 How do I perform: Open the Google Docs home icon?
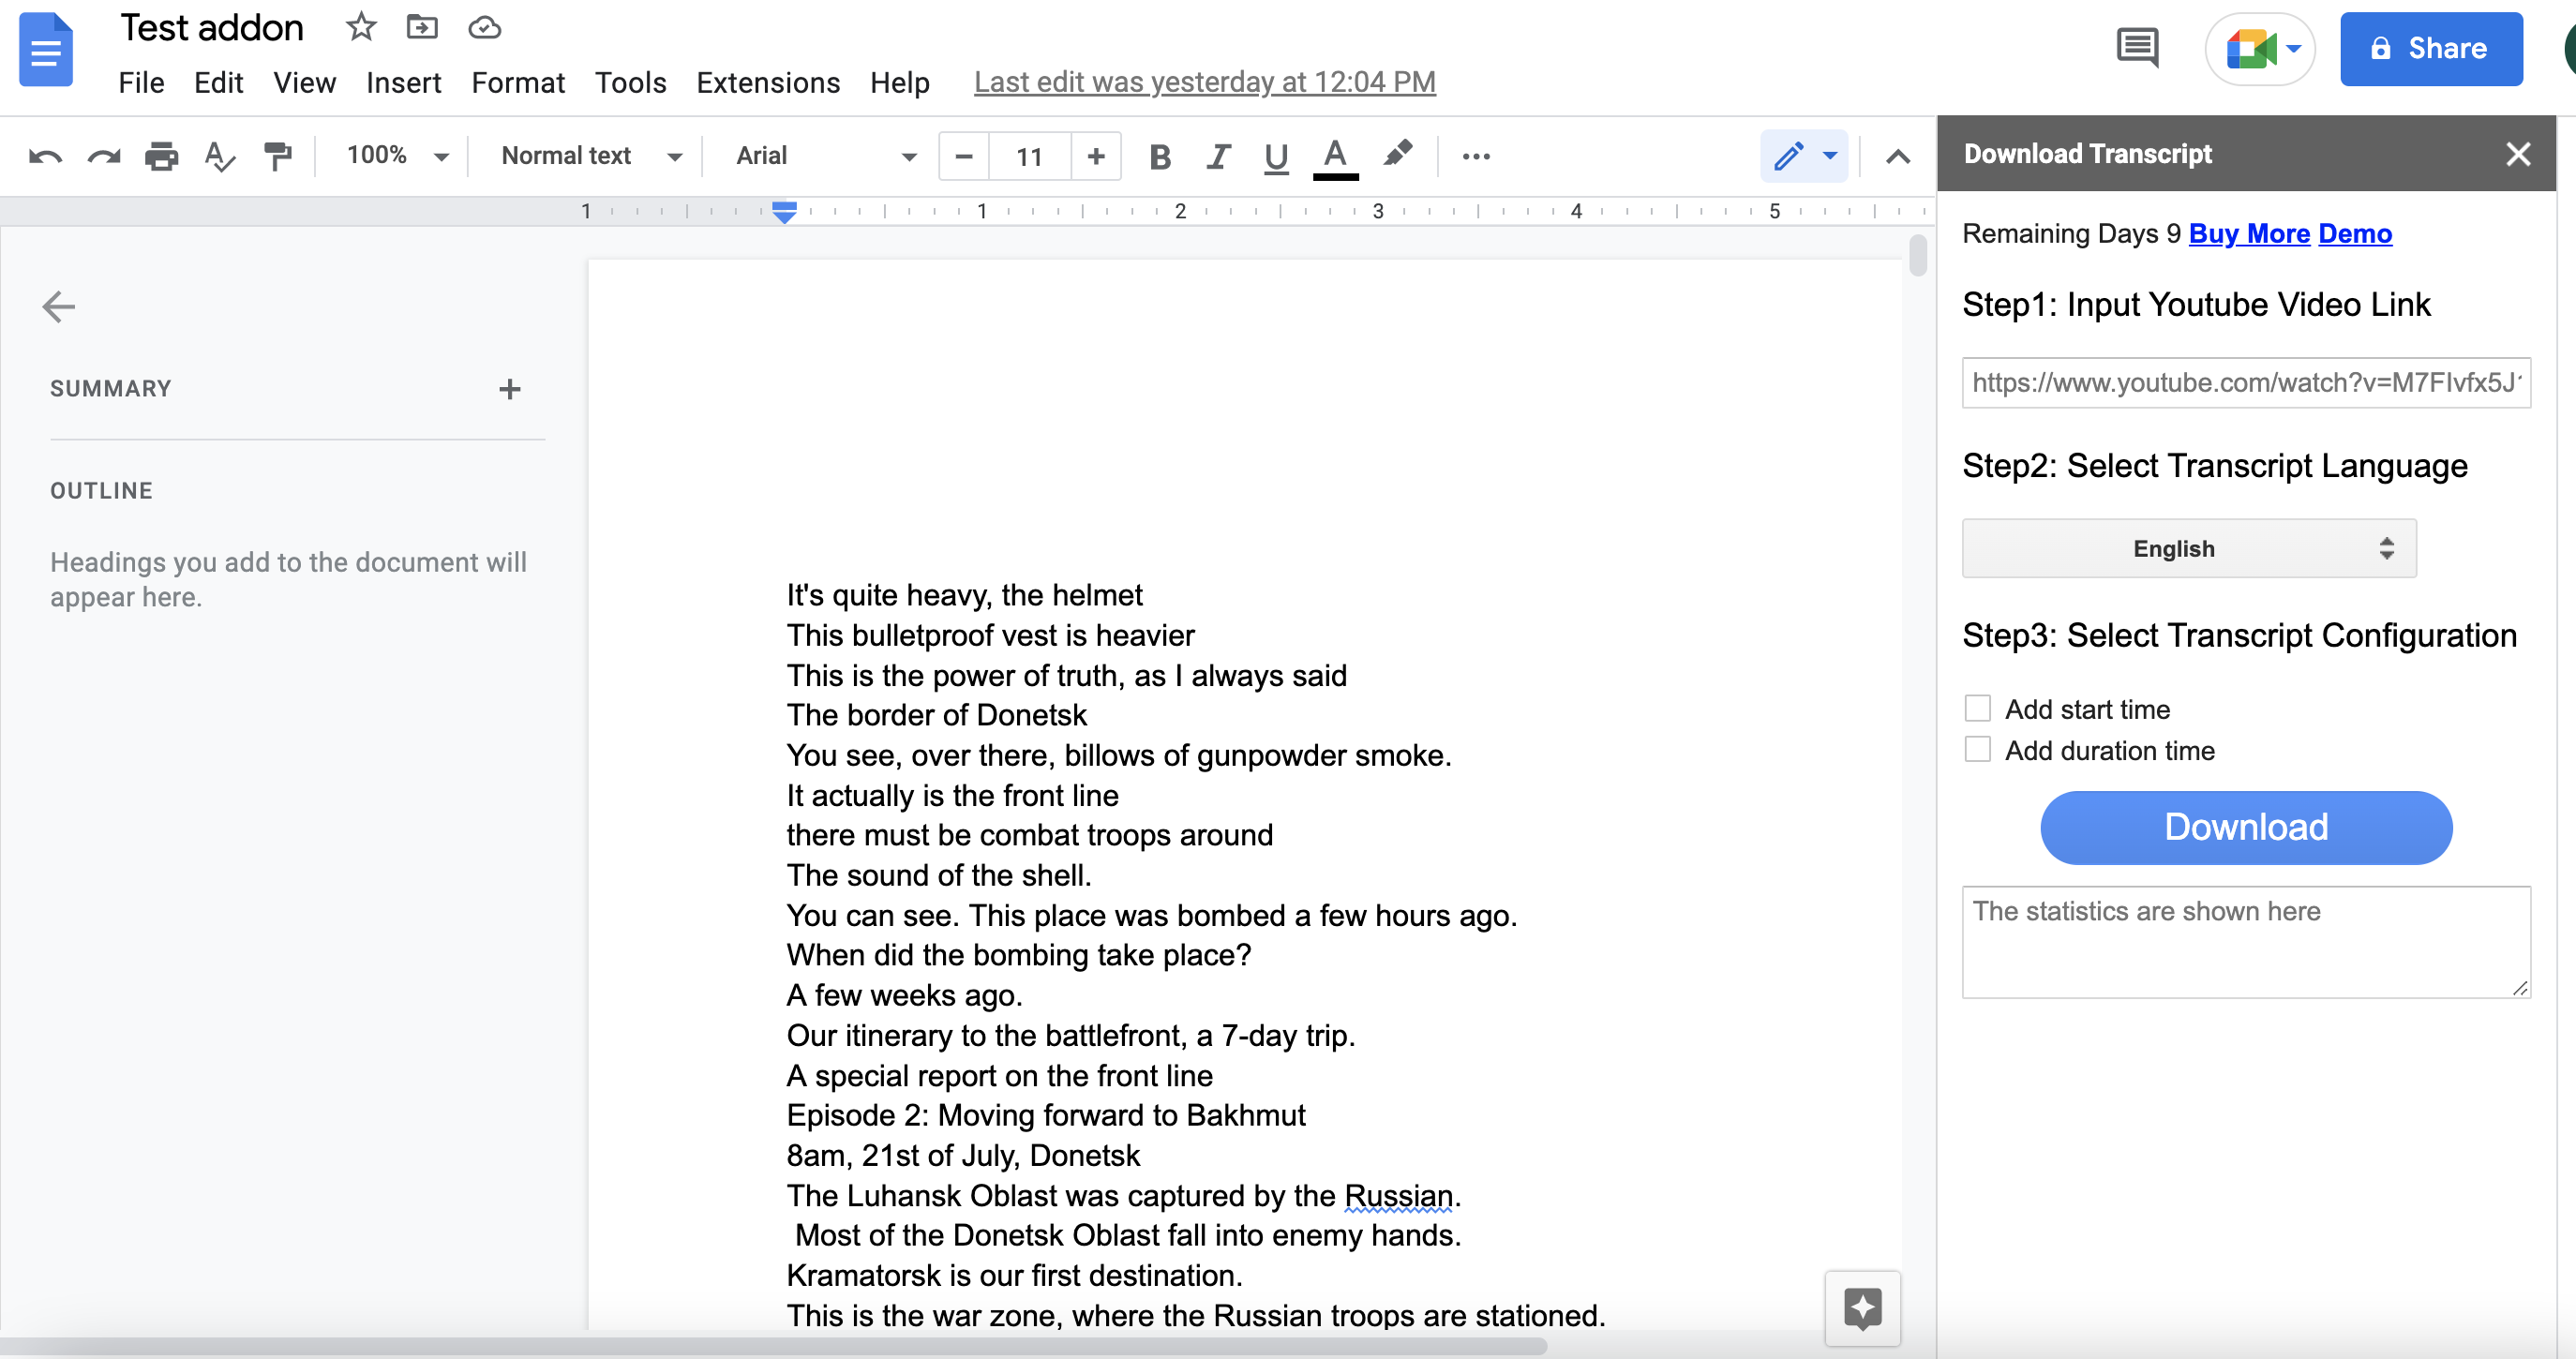tap(45, 50)
